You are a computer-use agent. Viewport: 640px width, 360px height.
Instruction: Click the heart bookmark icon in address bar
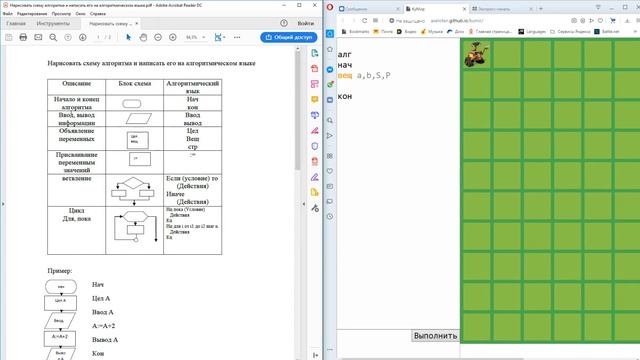[600, 20]
